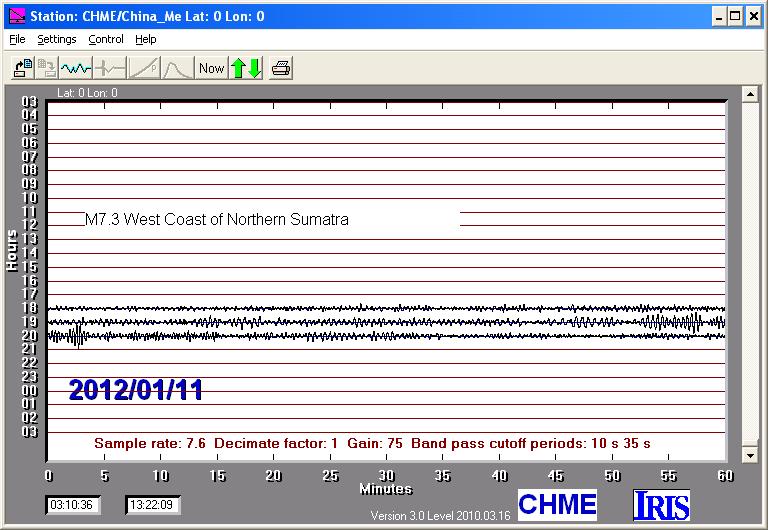Click the grayed-out save data icon

click(x=47, y=68)
